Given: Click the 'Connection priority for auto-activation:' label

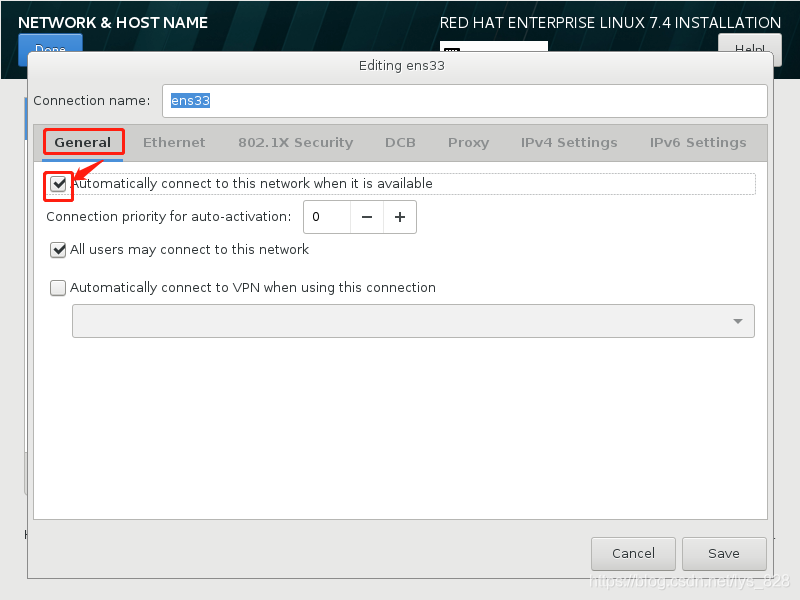Looking at the screenshot, I should (x=168, y=217).
